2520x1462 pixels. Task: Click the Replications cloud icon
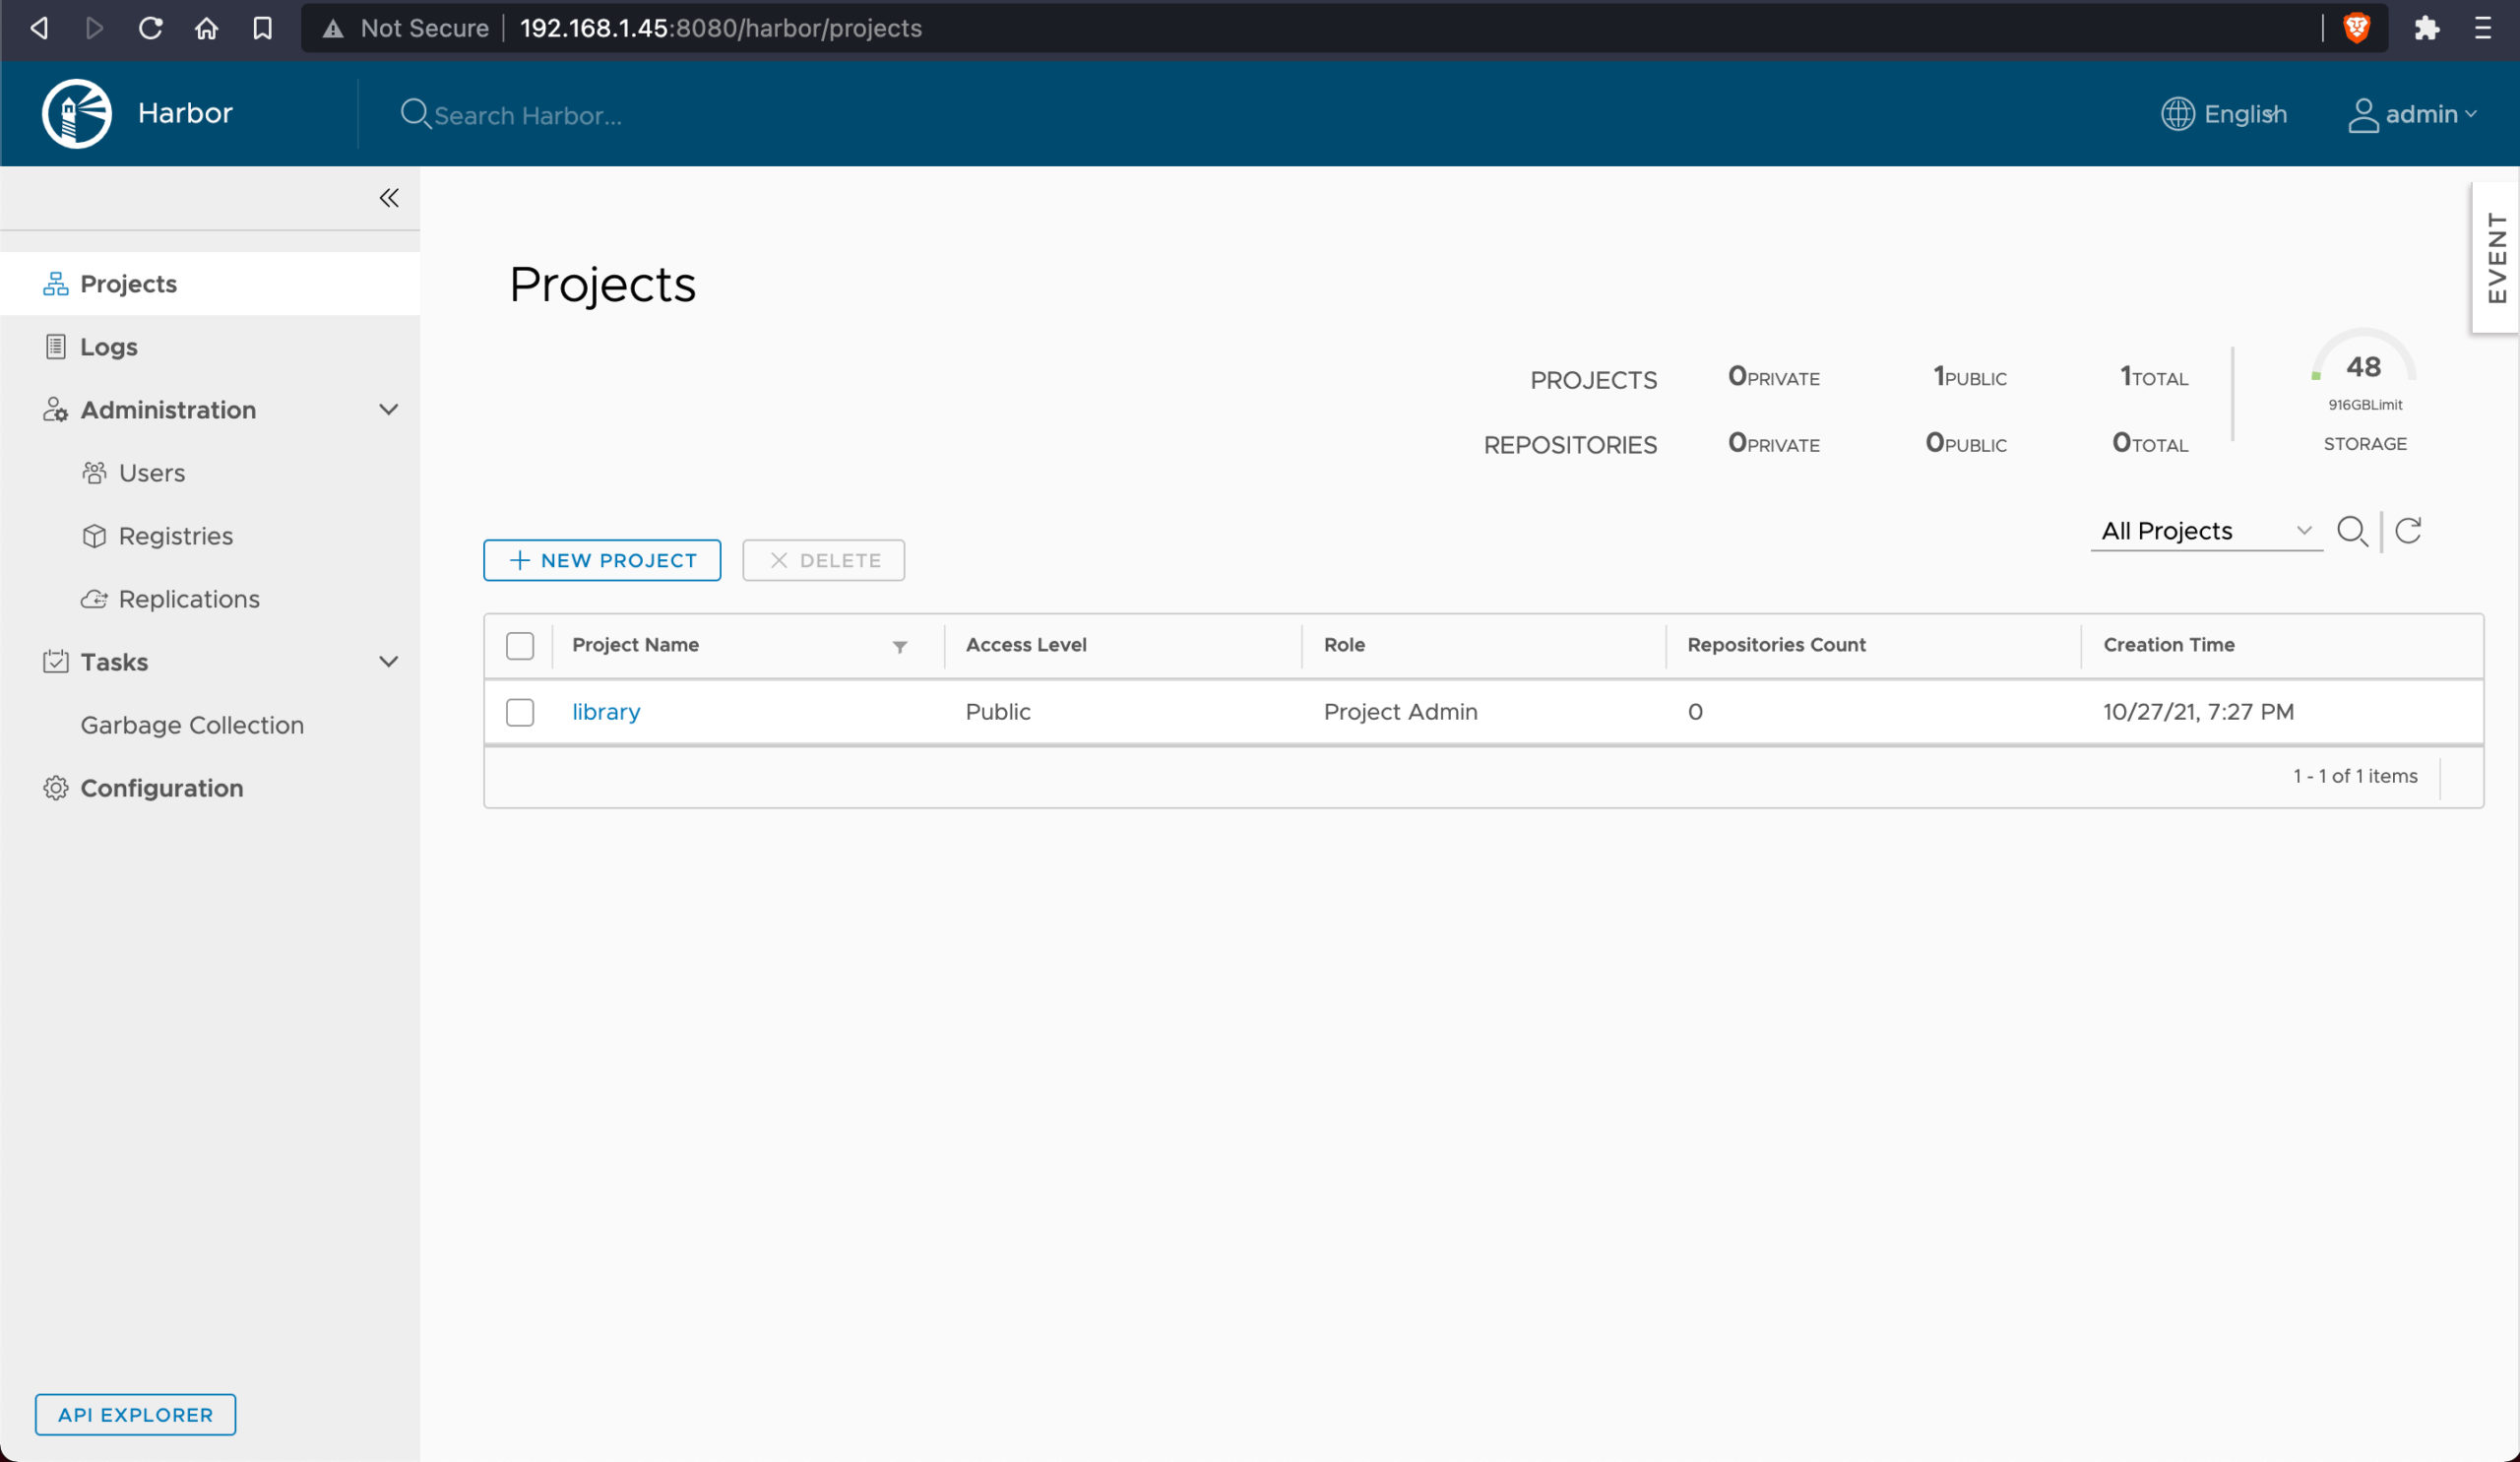[94, 599]
